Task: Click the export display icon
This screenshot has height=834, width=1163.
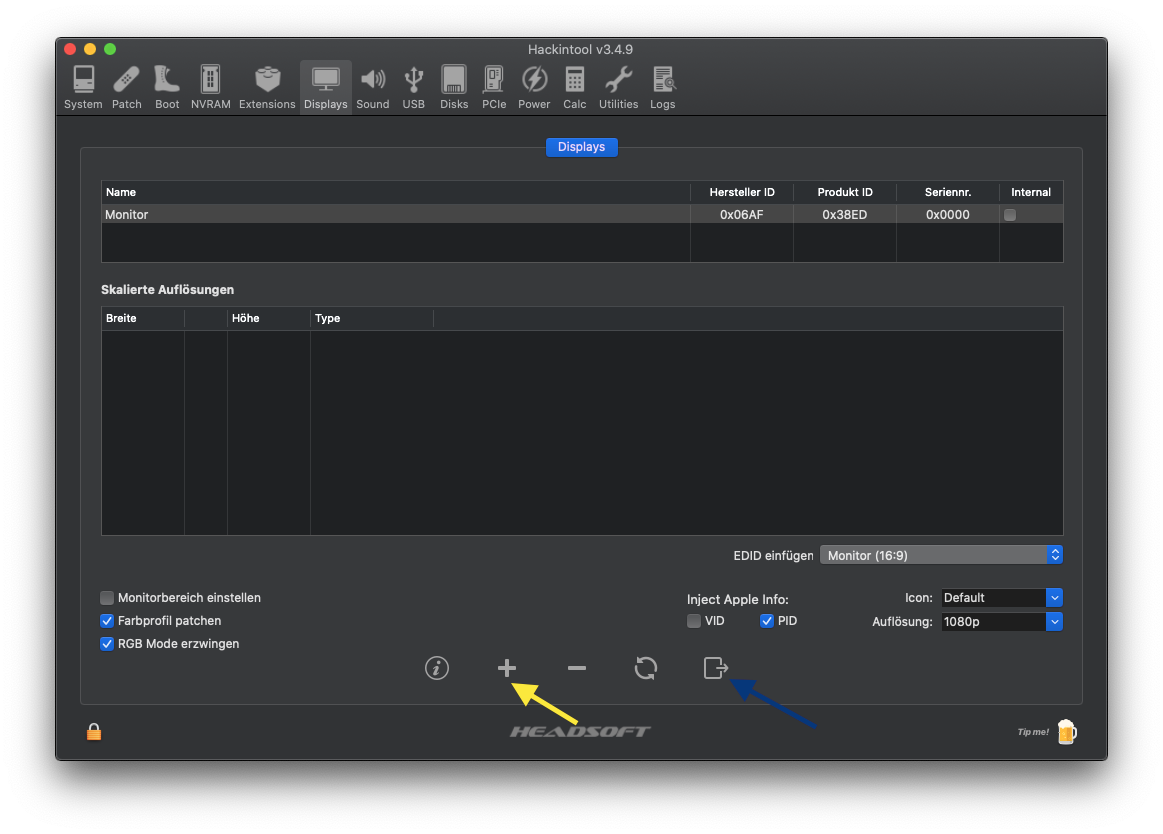Action: tap(716, 668)
